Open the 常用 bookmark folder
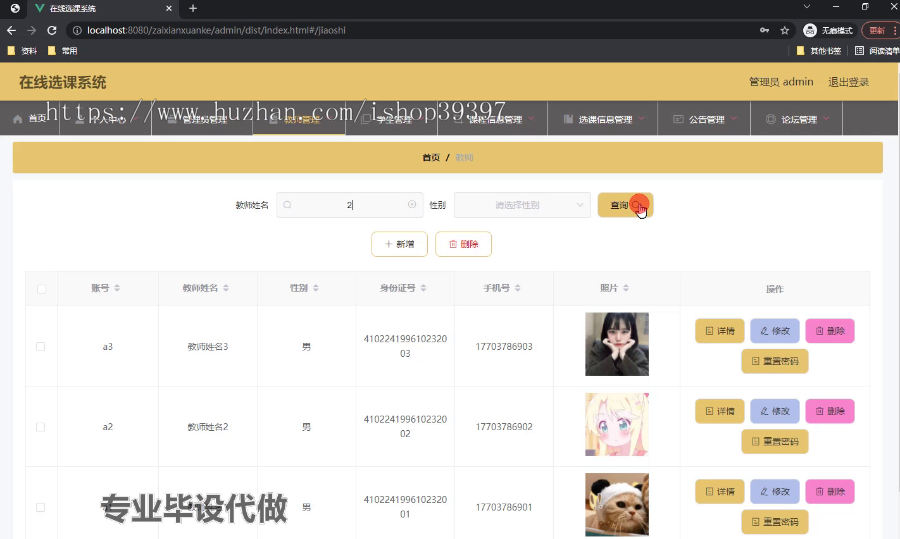 pos(63,51)
